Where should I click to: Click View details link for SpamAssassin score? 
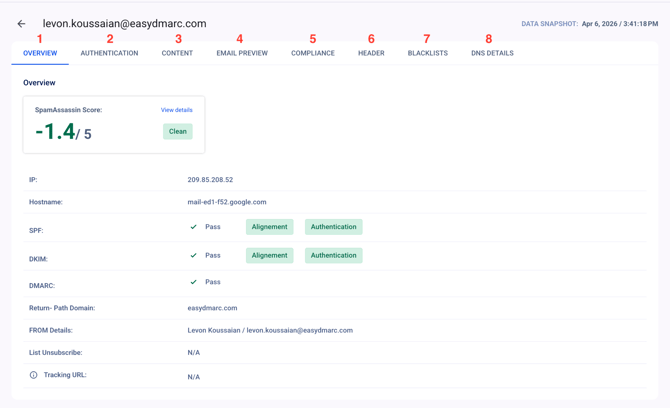pyautogui.click(x=177, y=110)
